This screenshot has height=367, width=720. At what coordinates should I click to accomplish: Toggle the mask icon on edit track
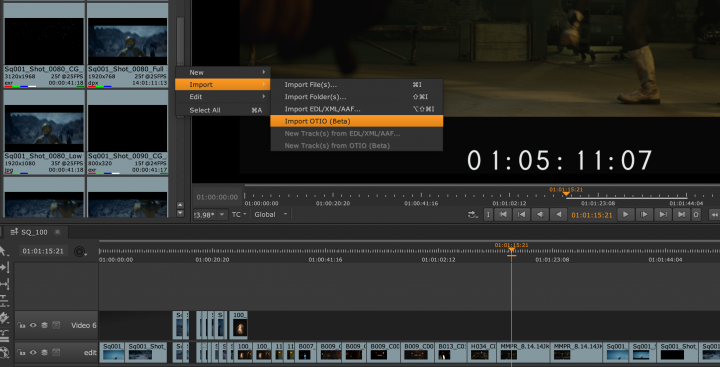(x=56, y=352)
